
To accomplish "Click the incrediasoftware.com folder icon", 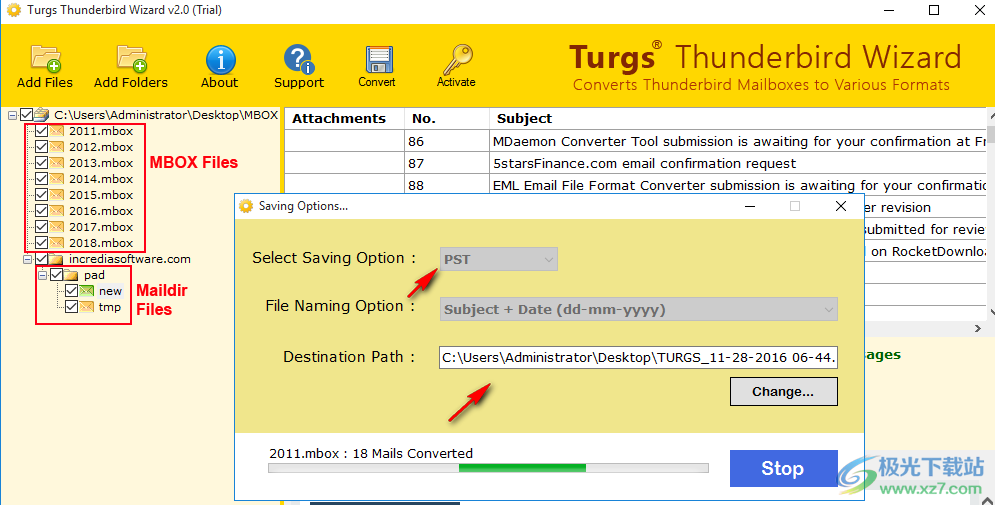I will pyautogui.click(x=56, y=259).
